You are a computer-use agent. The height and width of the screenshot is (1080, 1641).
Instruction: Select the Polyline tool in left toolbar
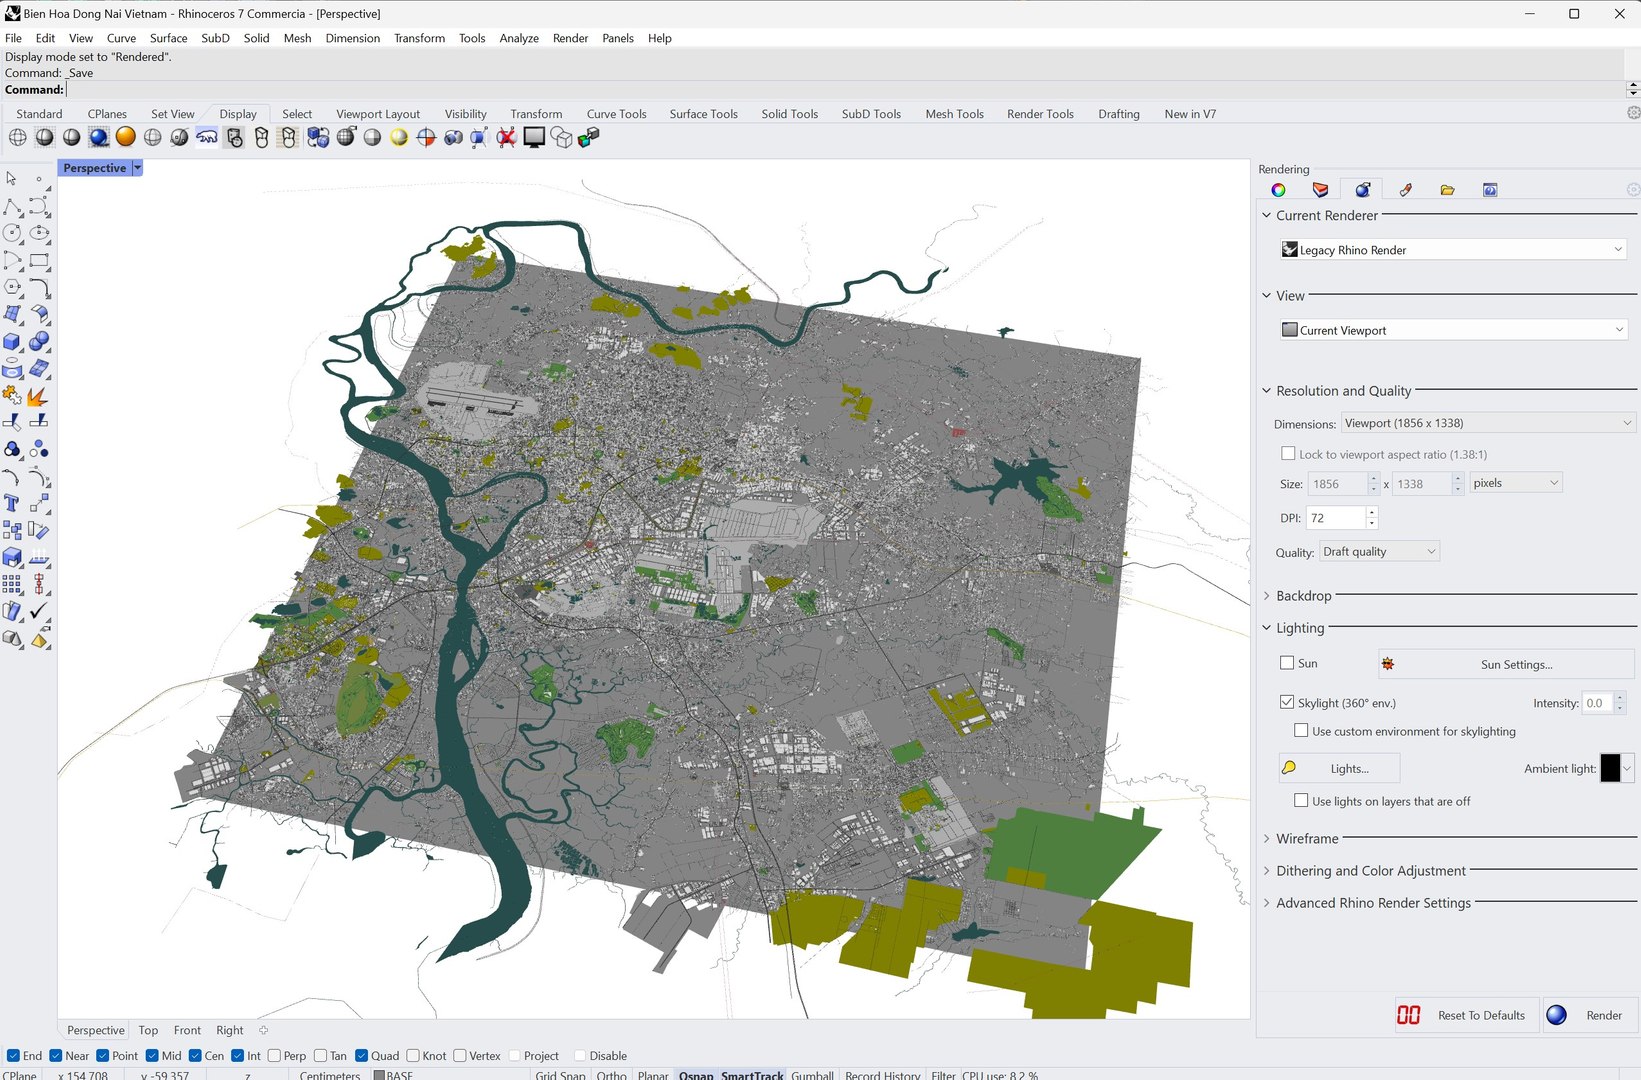point(13,207)
